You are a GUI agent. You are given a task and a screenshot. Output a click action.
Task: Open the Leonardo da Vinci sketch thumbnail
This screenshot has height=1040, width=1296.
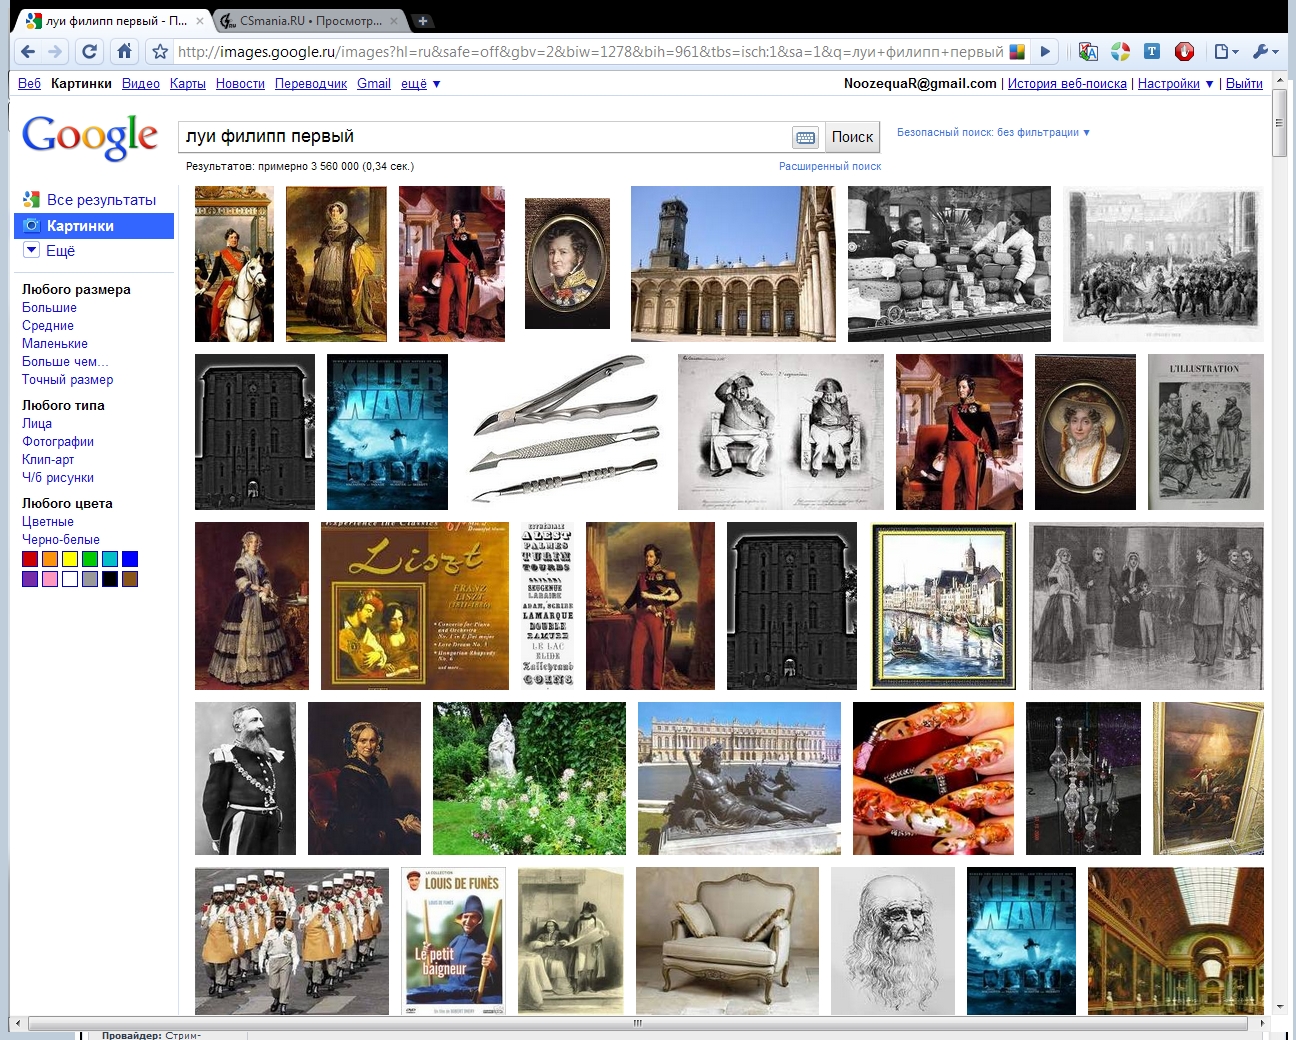click(893, 941)
